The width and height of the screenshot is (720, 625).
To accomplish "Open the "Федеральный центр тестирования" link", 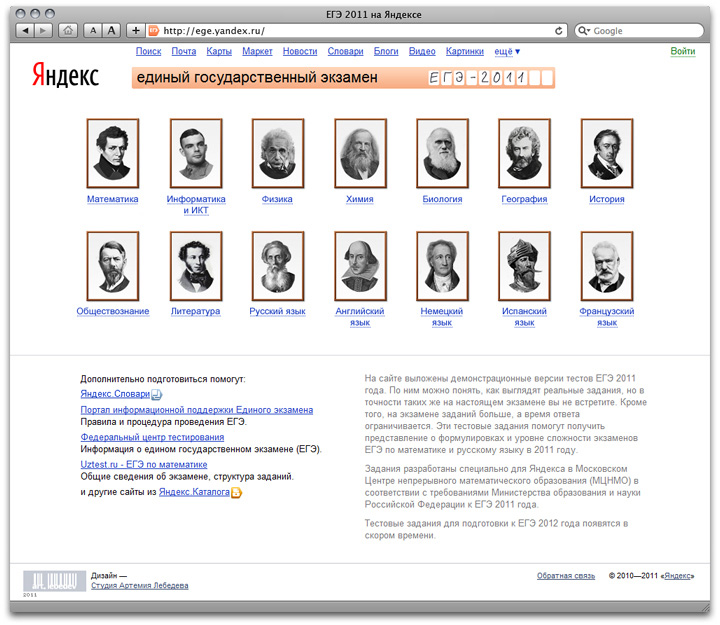I will (x=152, y=437).
